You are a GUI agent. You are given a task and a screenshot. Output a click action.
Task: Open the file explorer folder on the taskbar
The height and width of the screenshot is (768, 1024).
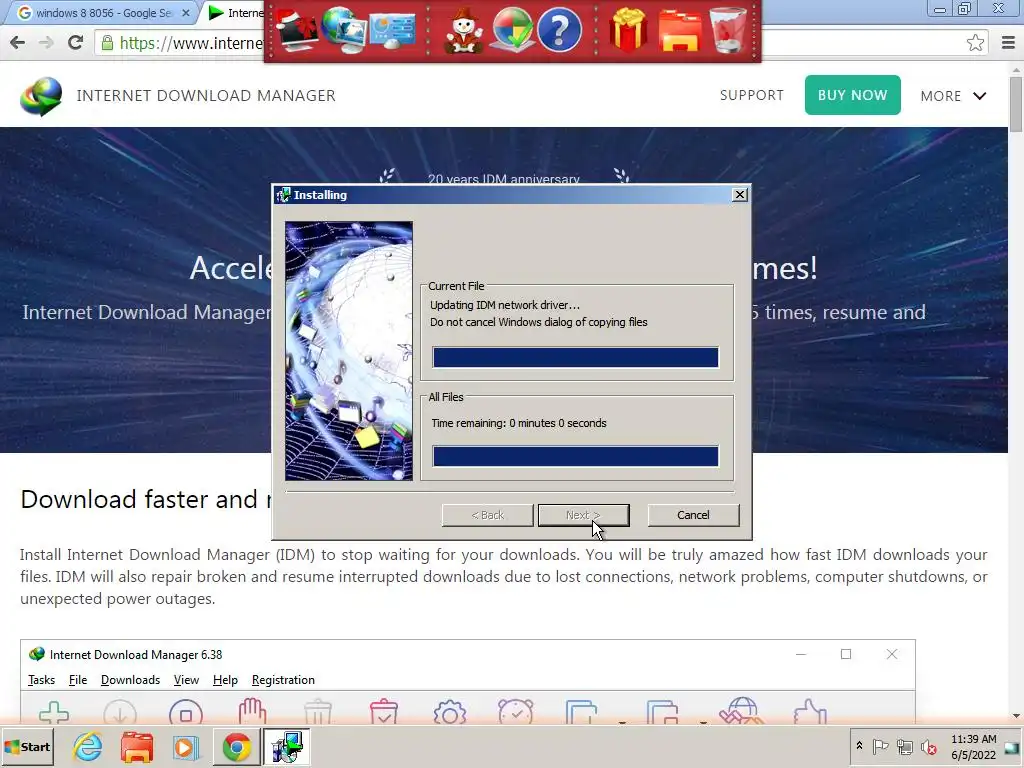click(137, 746)
